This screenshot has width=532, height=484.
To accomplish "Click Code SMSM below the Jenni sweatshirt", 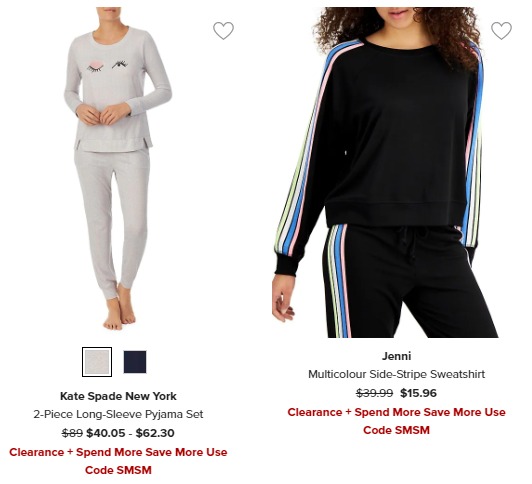I will 396,430.
